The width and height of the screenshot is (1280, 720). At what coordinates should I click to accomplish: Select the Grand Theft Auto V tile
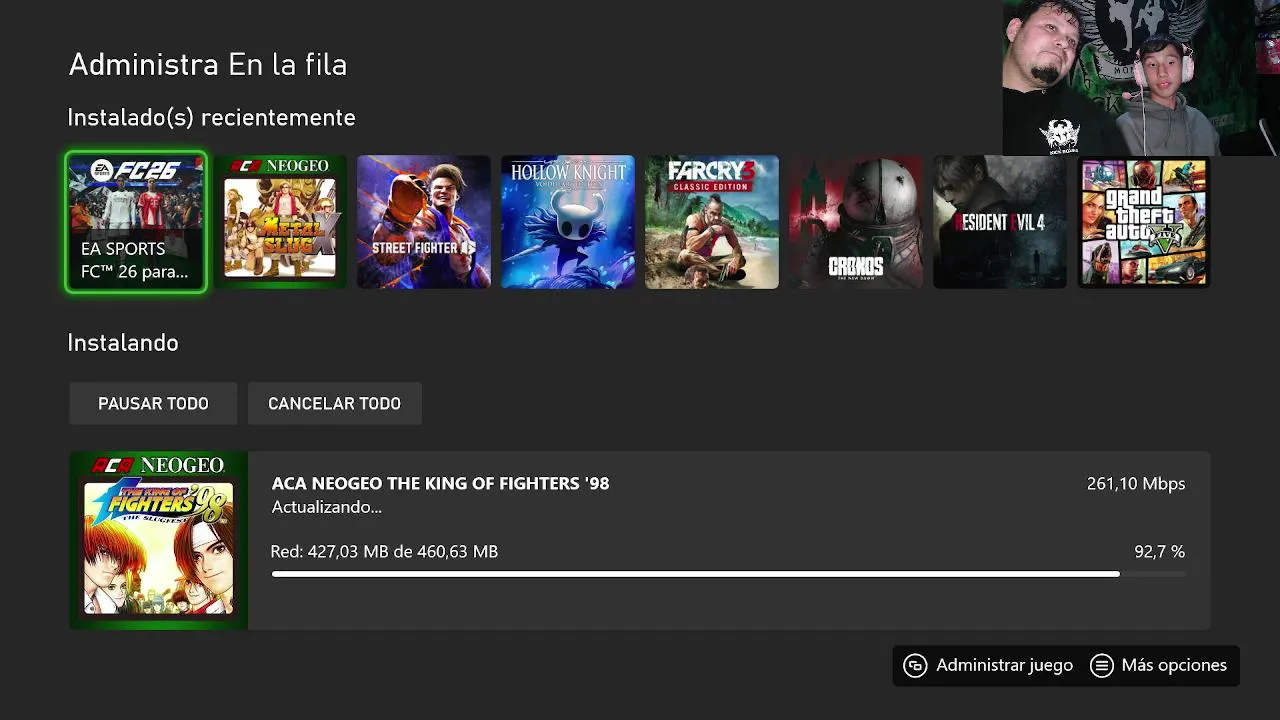pyautogui.click(x=1144, y=222)
